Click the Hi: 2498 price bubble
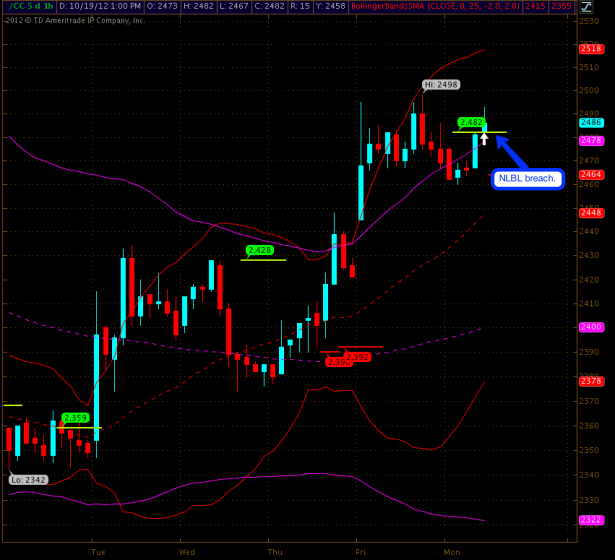The width and height of the screenshot is (615, 560). pyautogui.click(x=440, y=85)
